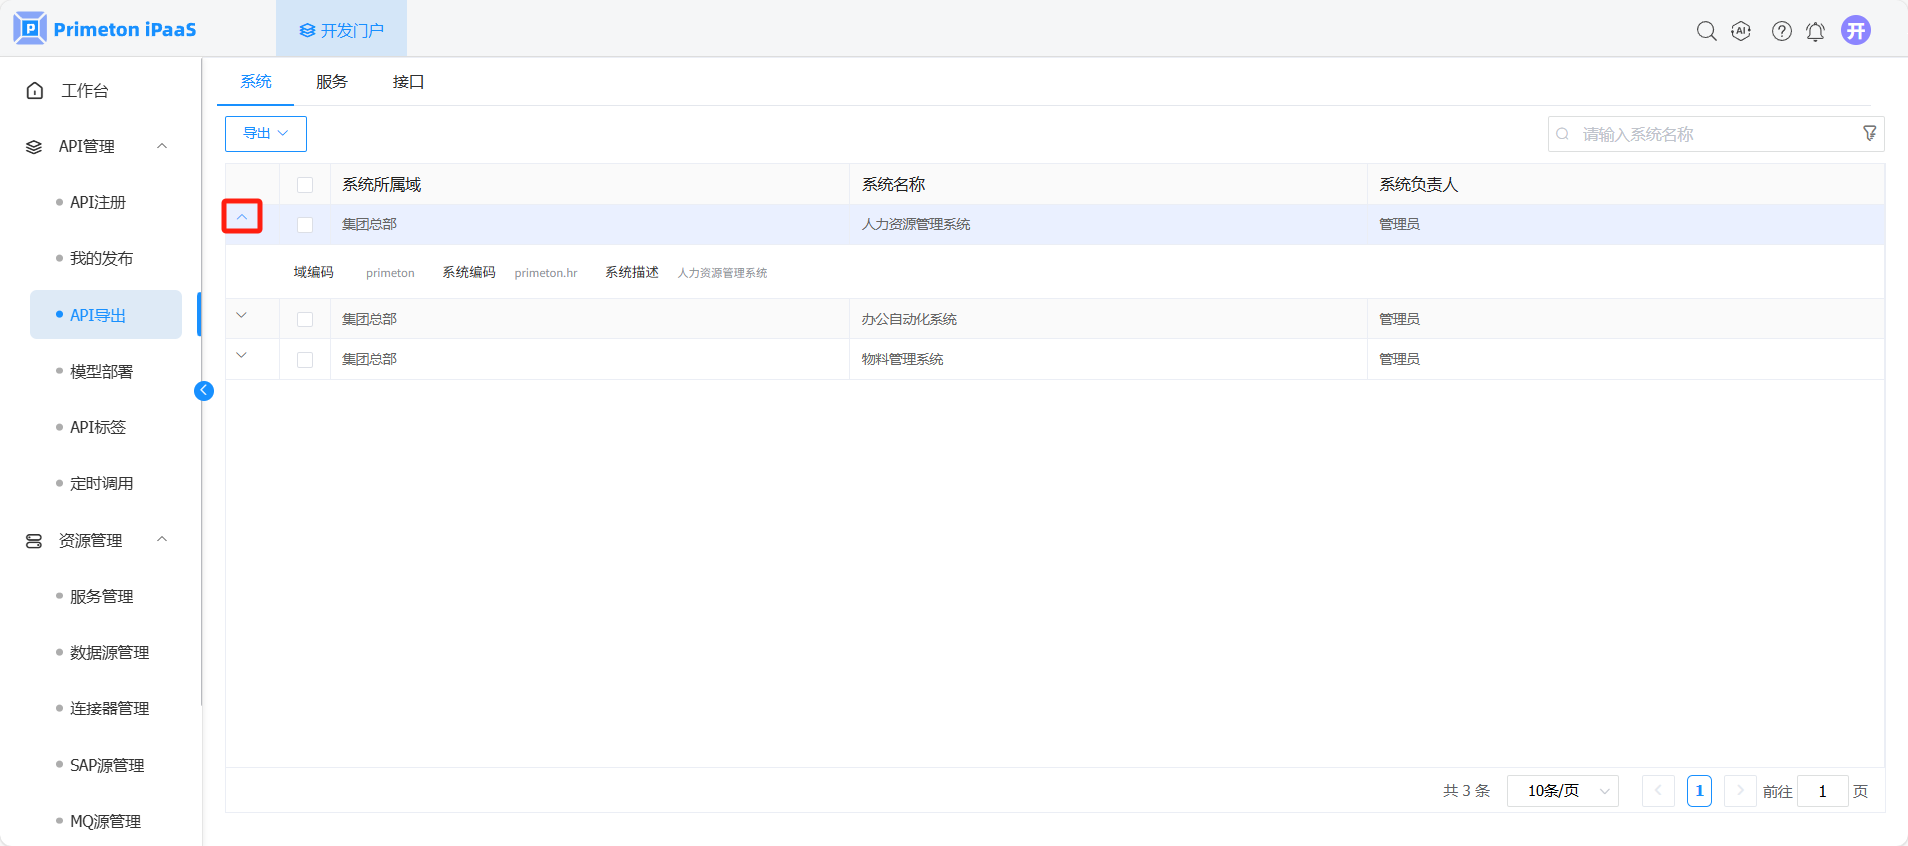The width and height of the screenshot is (1908, 846).
Task: Click the user avatar icon
Action: coord(1855,31)
